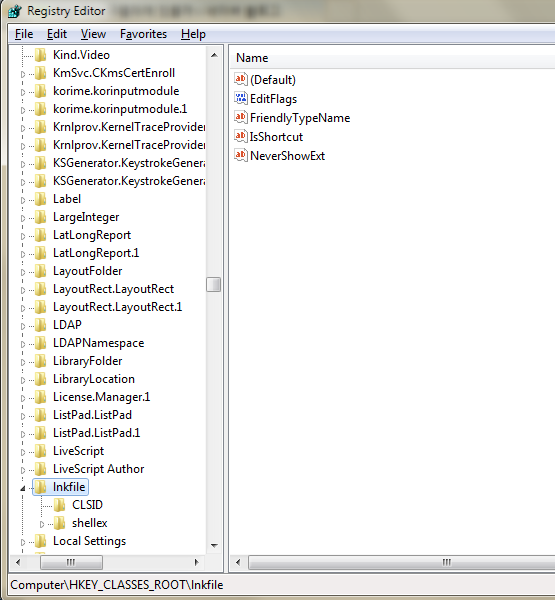This screenshot has width=555, height=600.
Task: Click the LatLongReport folder icon
Action: 41,235
